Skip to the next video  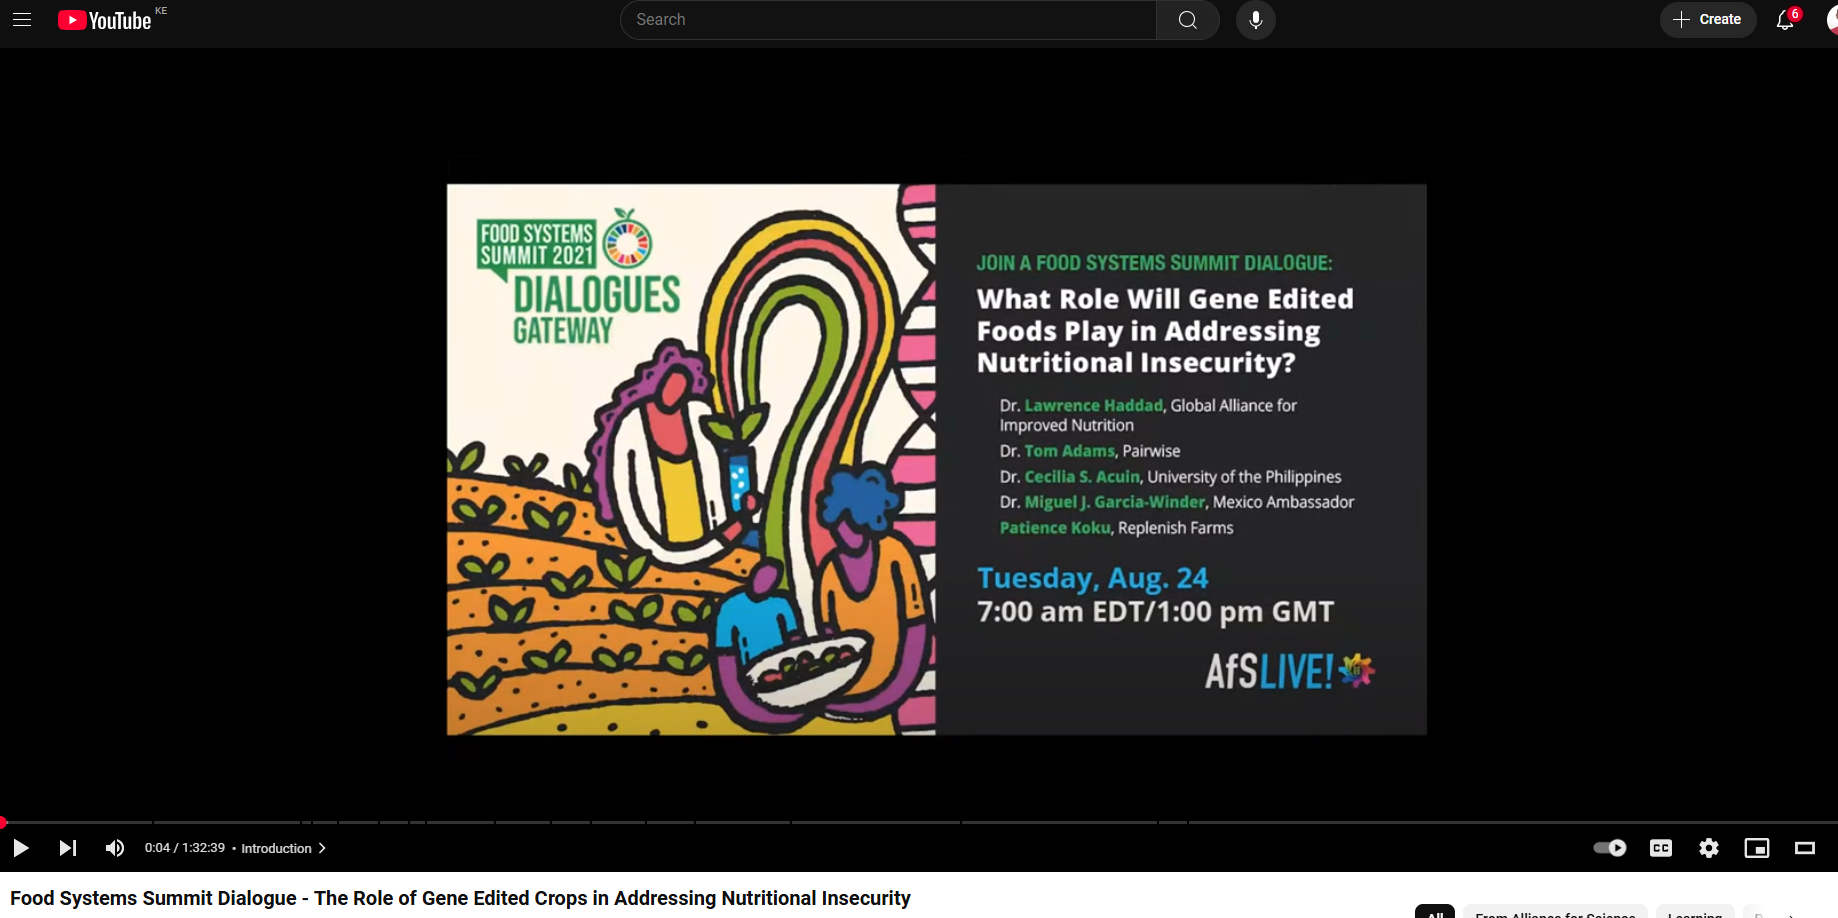(x=68, y=848)
